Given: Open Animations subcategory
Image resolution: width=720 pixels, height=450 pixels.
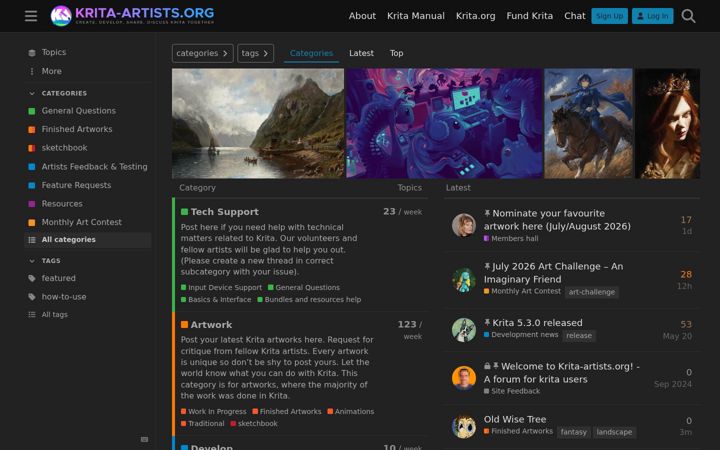Looking at the screenshot, I should (351, 411).
